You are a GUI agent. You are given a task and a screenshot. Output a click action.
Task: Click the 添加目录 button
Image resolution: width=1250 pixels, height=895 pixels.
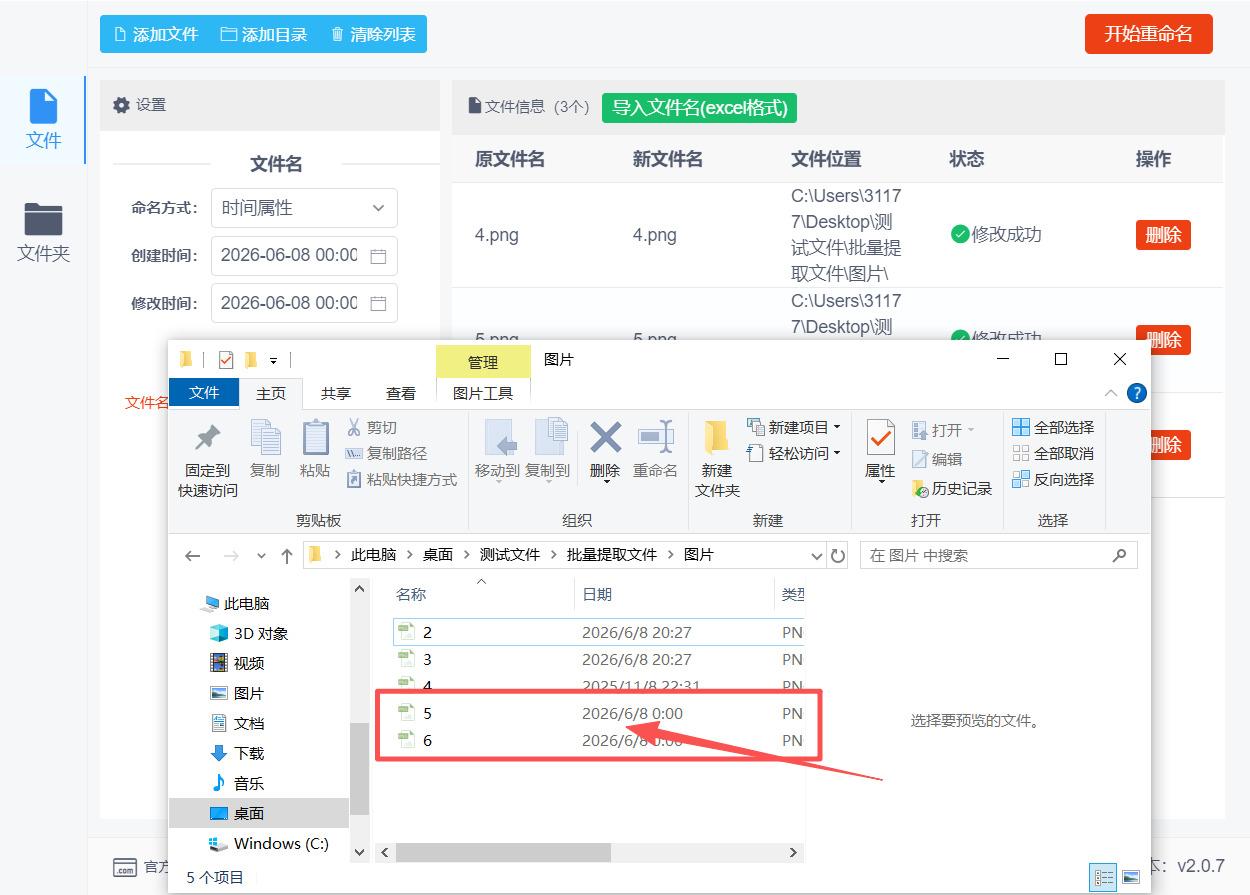tap(264, 34)
